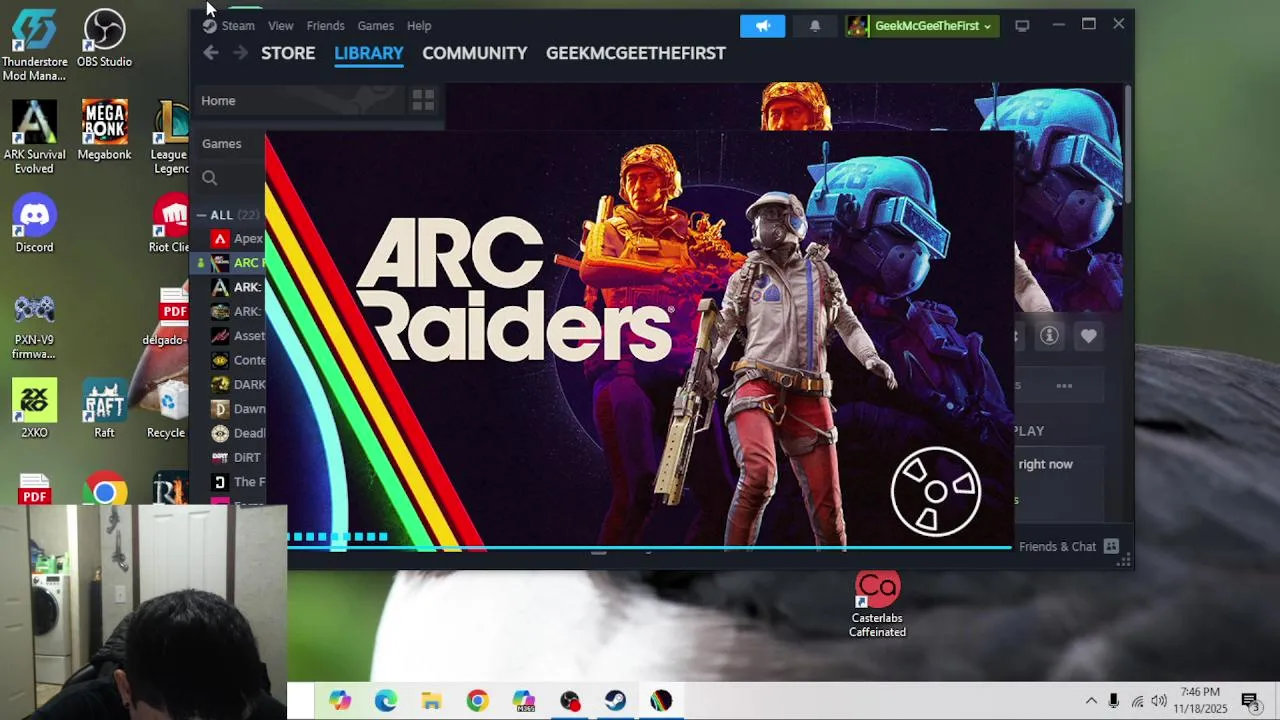Switch to the COMMUNITY tab
This screenshot has width=1280, height=720.
[474, 53]
